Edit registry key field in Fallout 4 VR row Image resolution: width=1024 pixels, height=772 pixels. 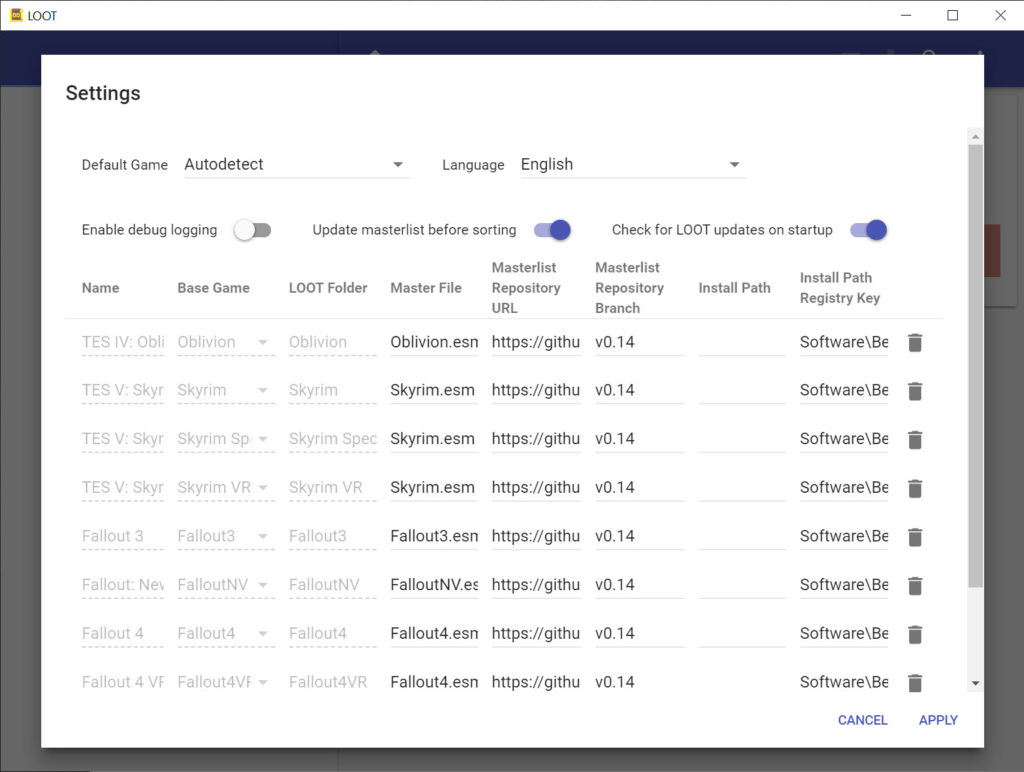[844, 683]
